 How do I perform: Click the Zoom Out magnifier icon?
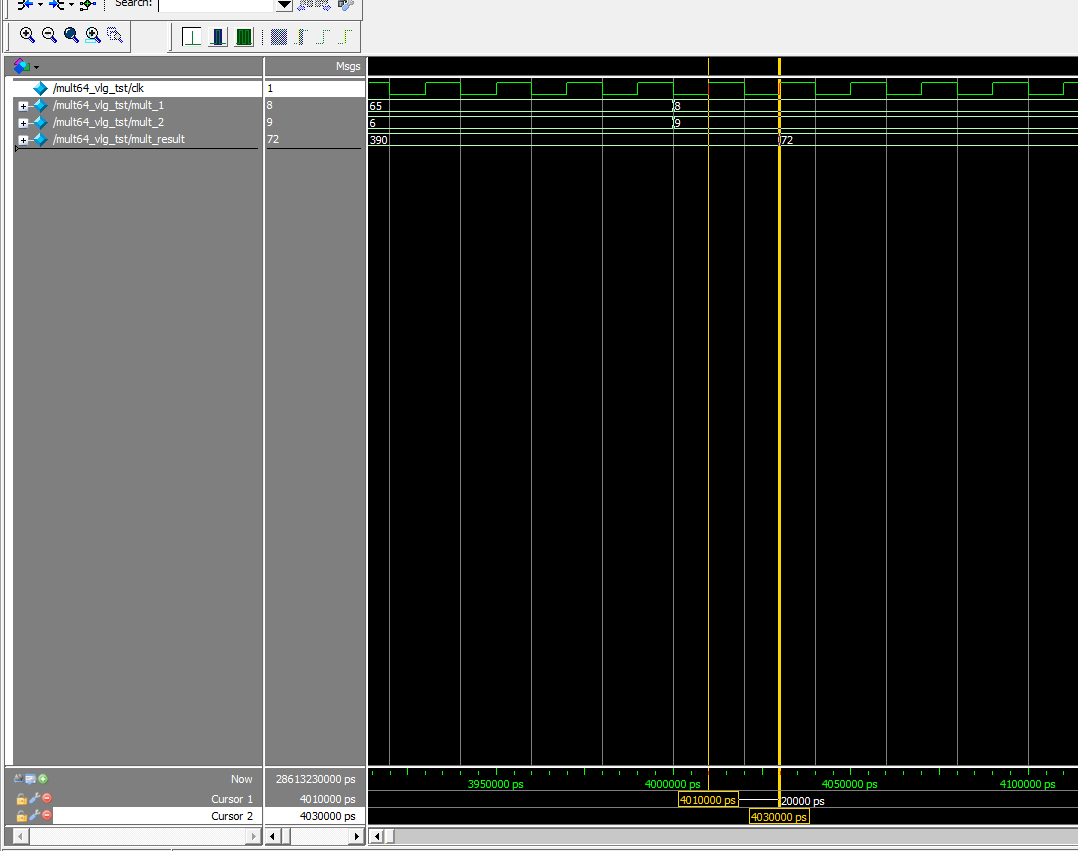tap(49, 35)
